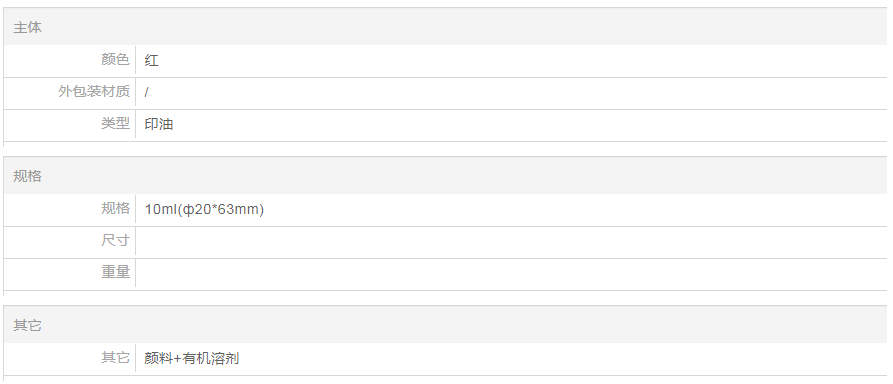
Task: Click the empty 尺寸 value cell
Action: coord(511,241)
